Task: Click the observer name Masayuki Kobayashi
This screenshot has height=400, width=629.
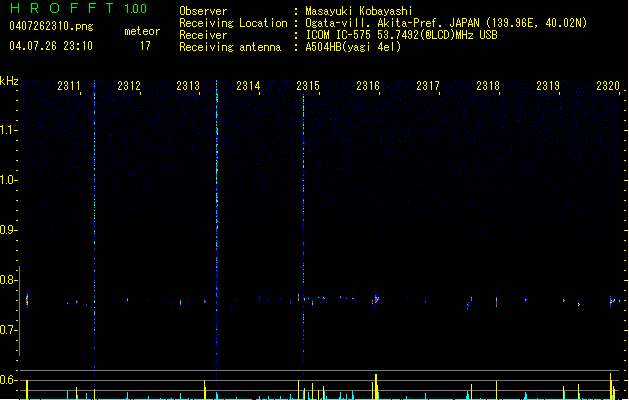Action: tap(359, 11)
